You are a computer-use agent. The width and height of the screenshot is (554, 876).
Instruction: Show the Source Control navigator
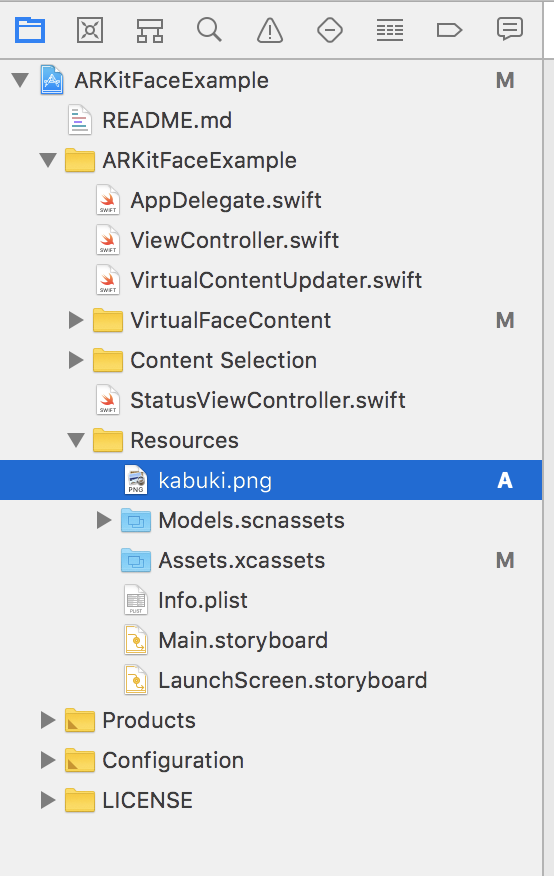coord(90,30)
